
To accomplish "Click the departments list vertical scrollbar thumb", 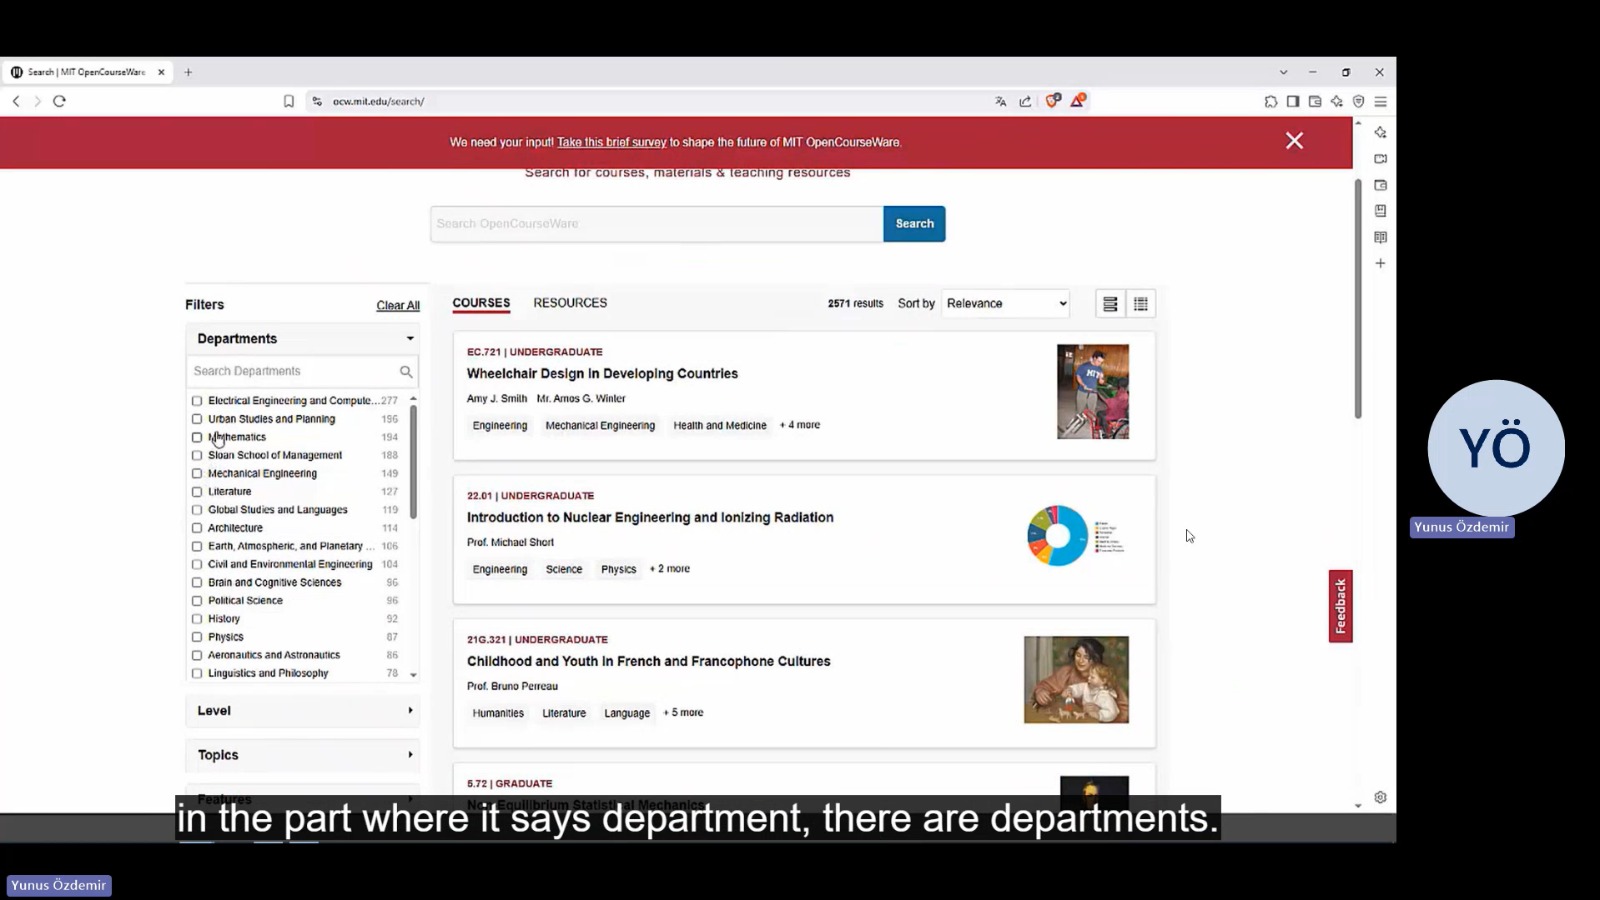I will (413, 461).
